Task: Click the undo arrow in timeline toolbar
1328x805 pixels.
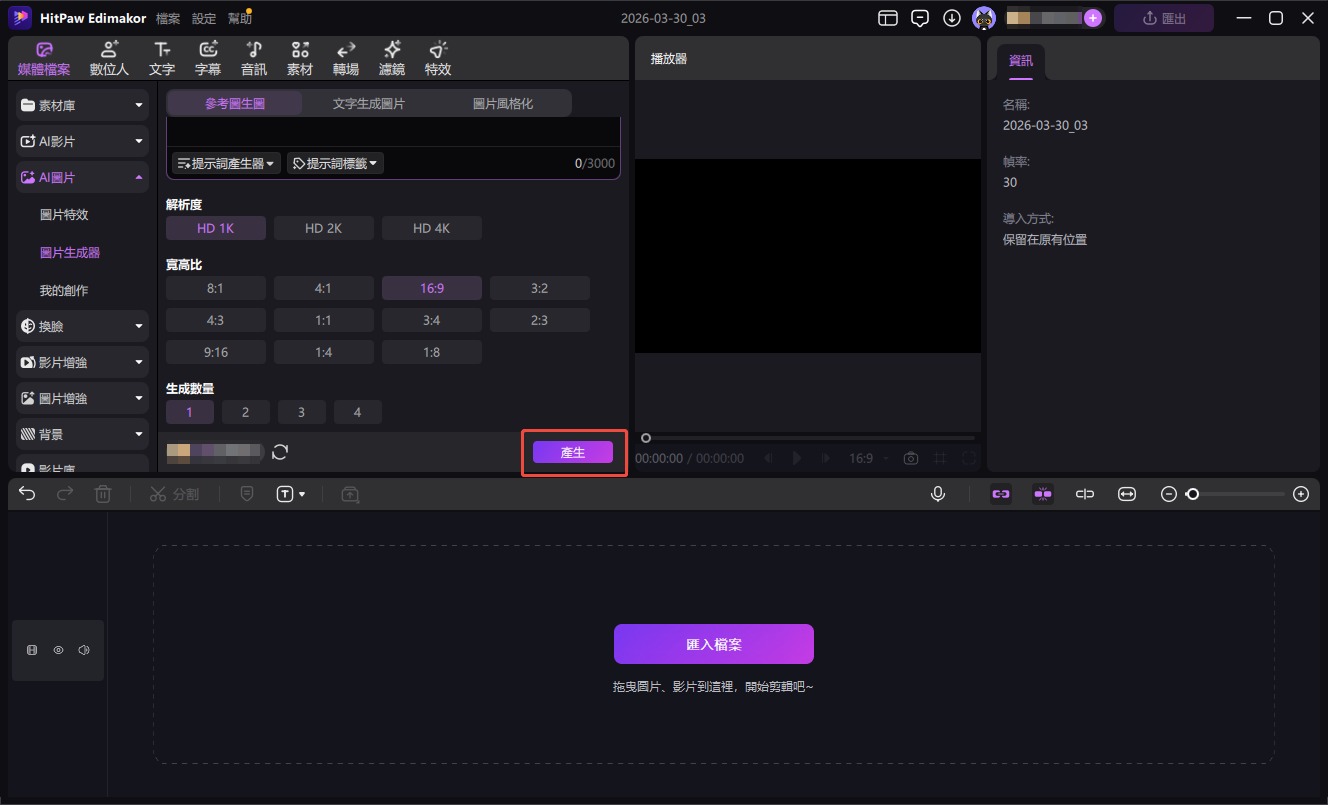Action: click(x=27, y=494)
